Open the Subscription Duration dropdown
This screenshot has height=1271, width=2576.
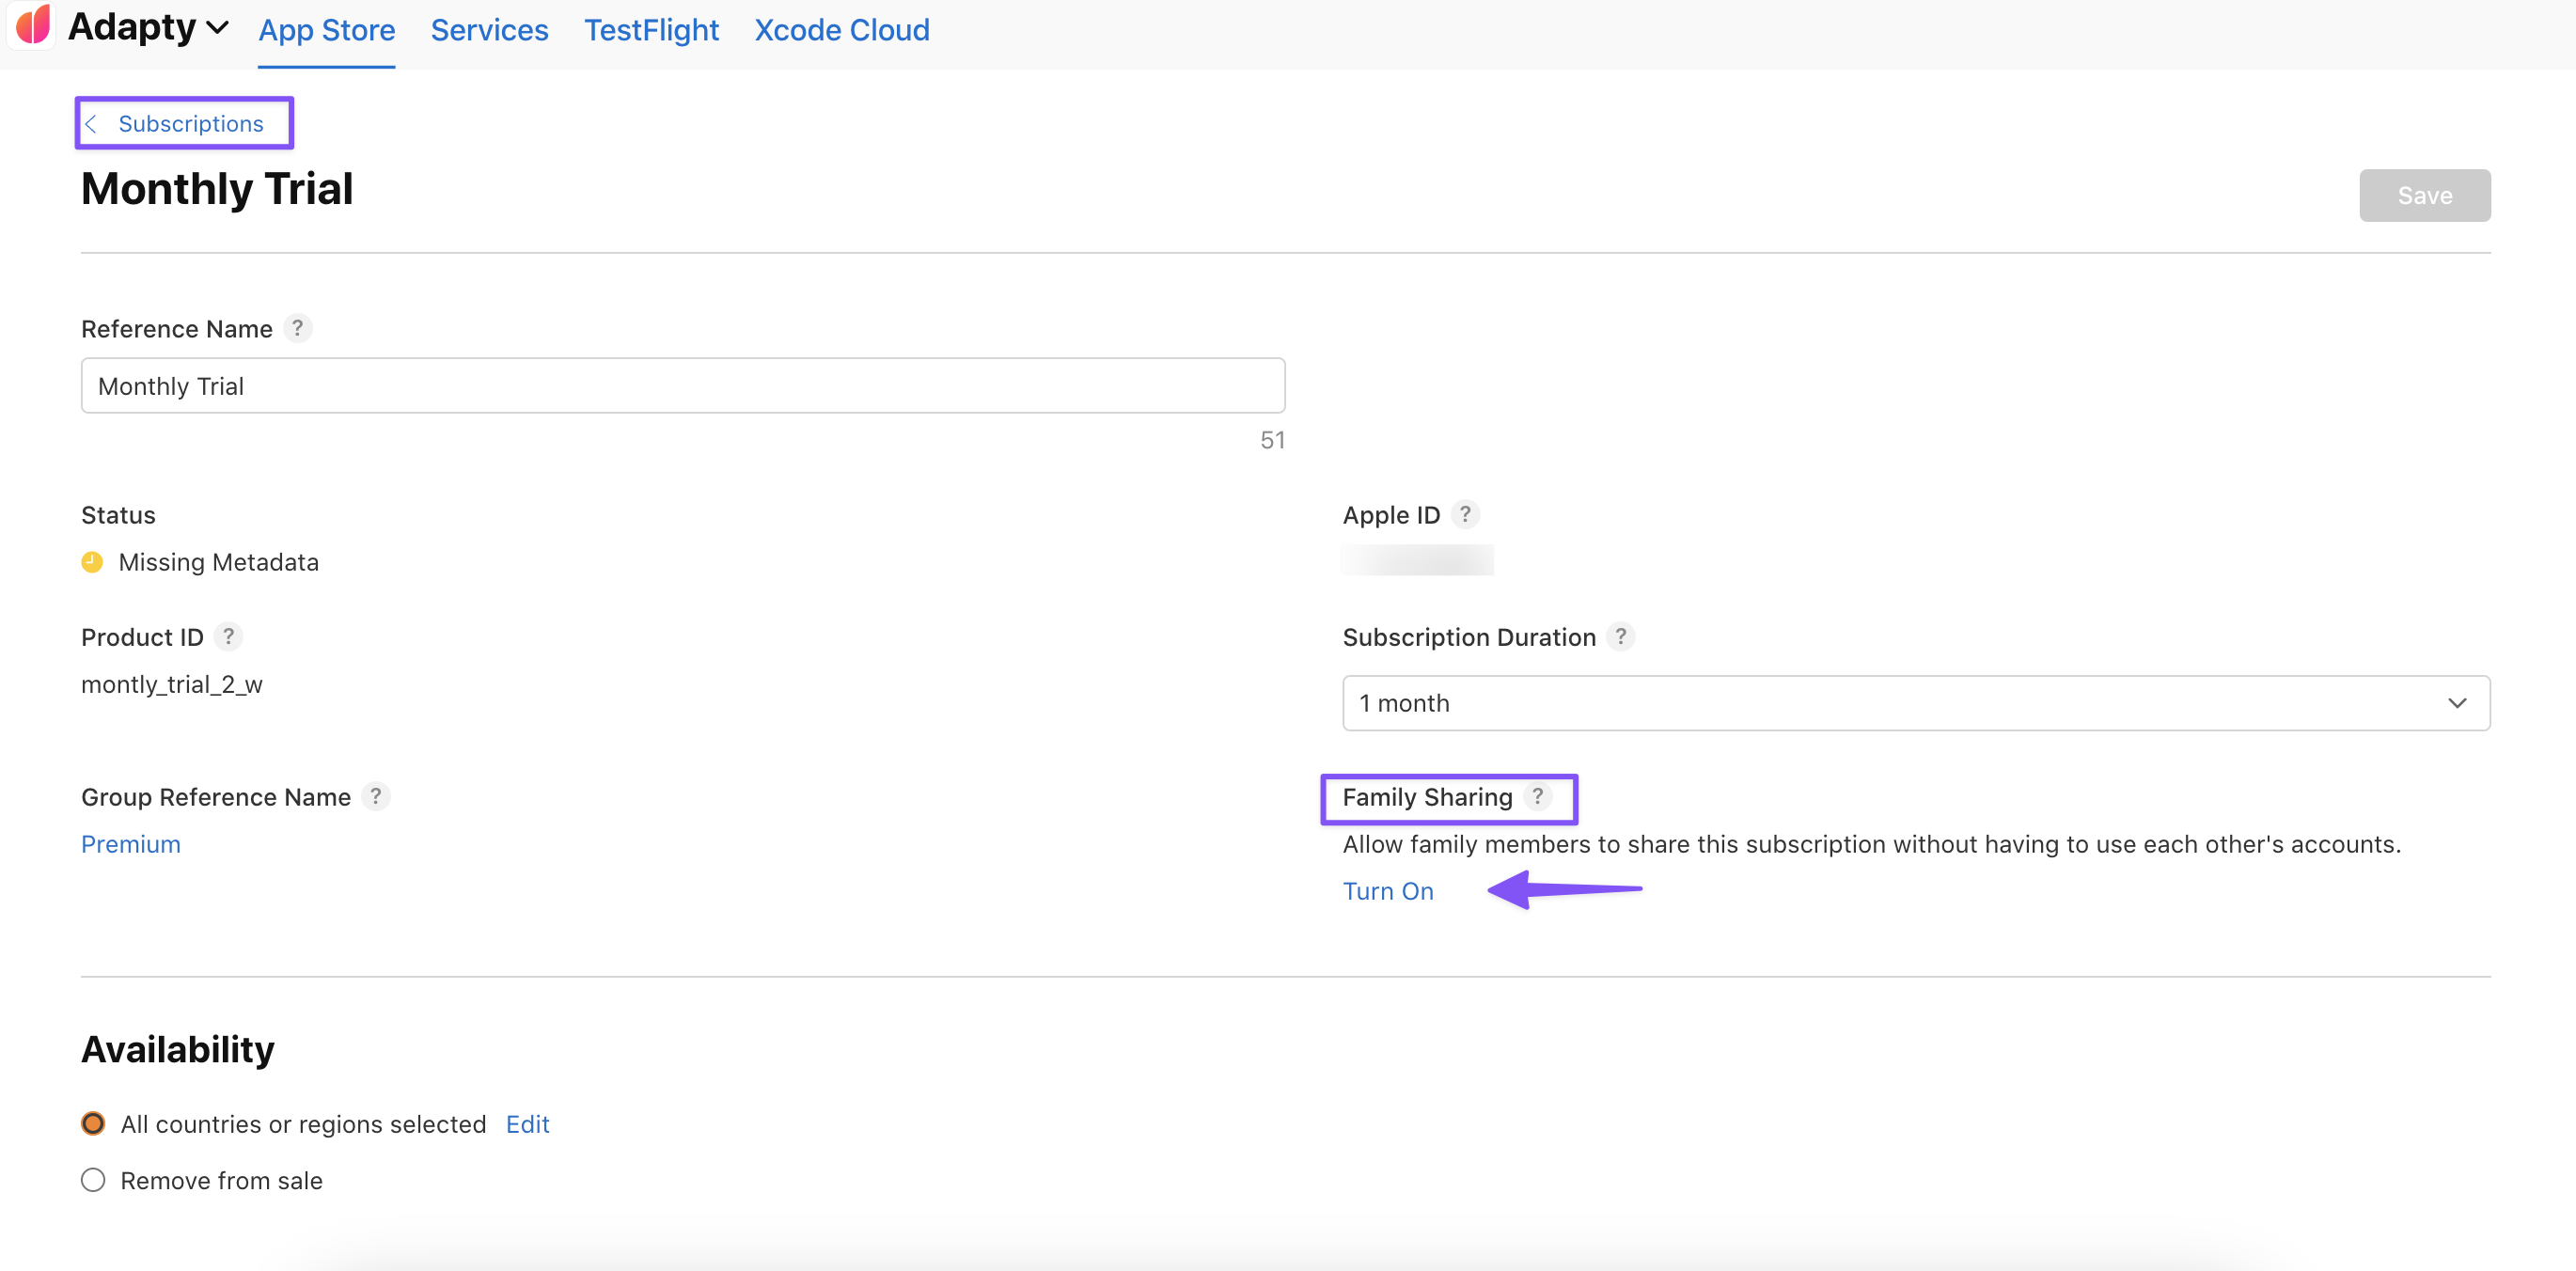click(1915, 703)
